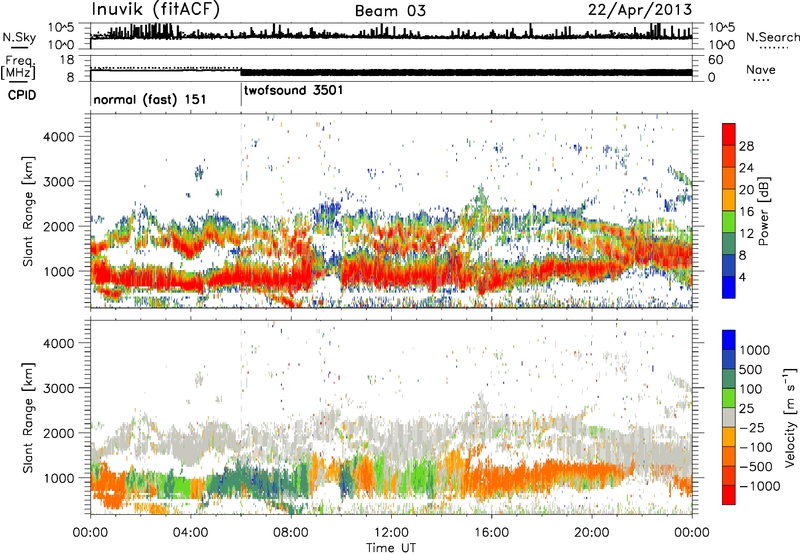Click the blue top of Velocity color bar

729,340
